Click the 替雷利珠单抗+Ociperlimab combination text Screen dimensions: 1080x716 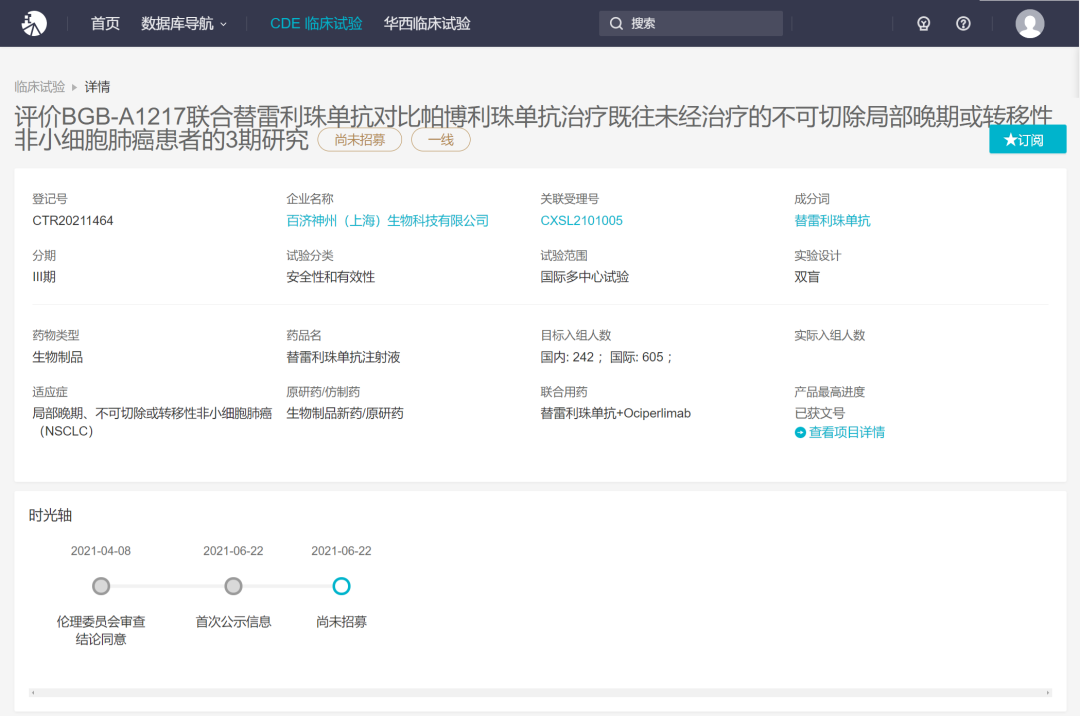(x=616, y=414)
